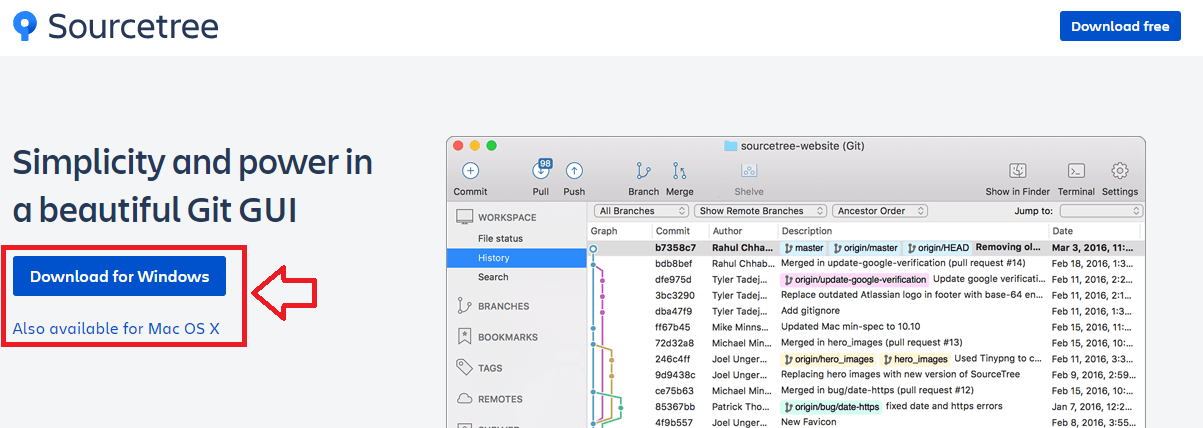Click the yellow minimize window dot
This screenshot has height=428, width=1203.
[x=475, y=146]
